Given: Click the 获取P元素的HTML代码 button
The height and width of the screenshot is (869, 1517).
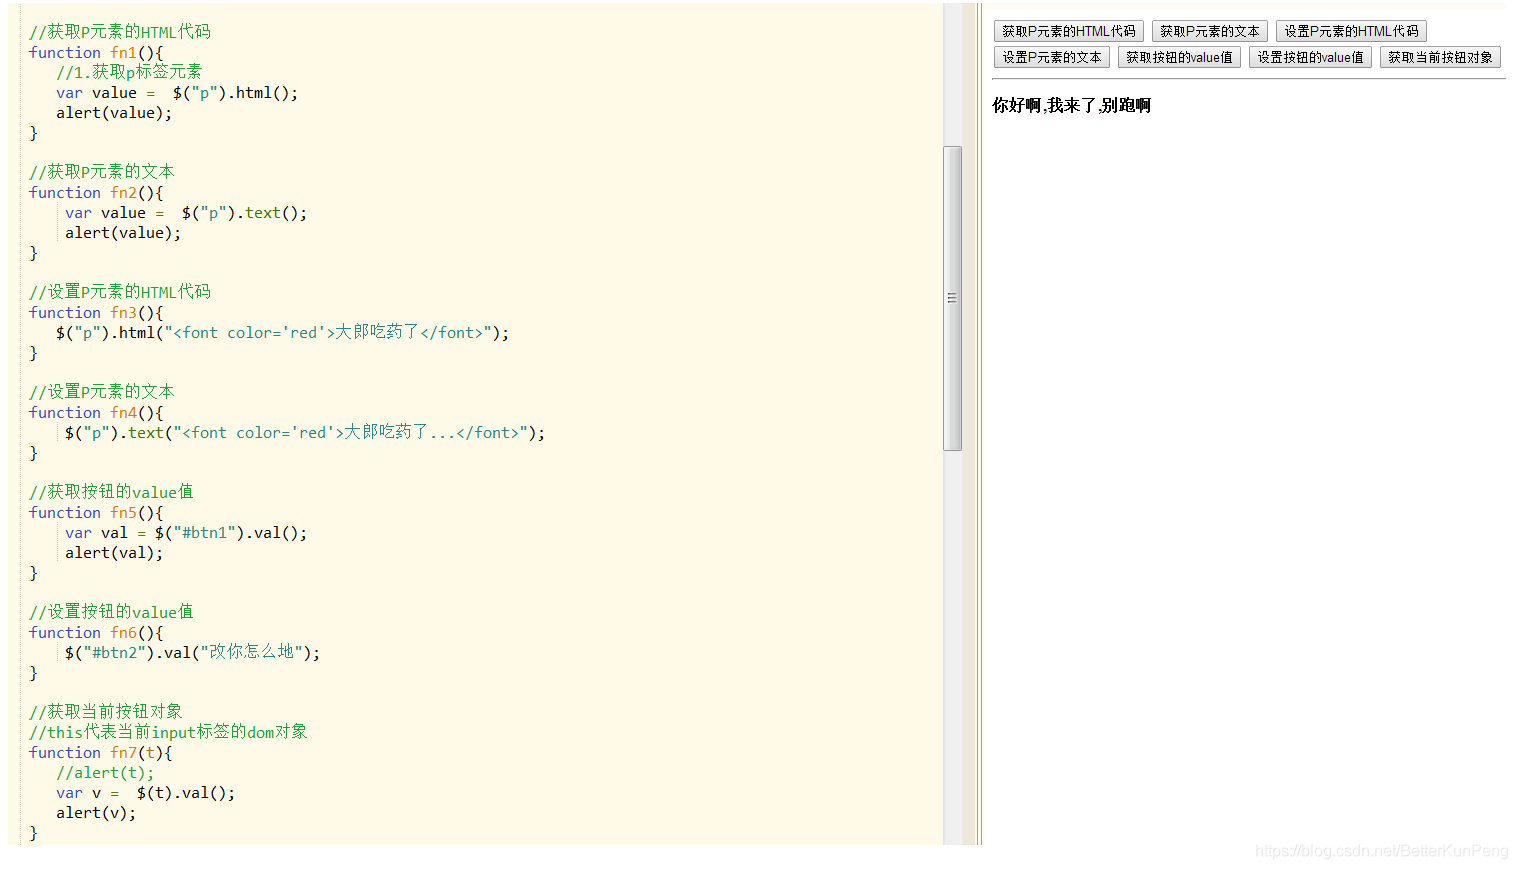Looking at the screenshot, I should pos(1068,31).
